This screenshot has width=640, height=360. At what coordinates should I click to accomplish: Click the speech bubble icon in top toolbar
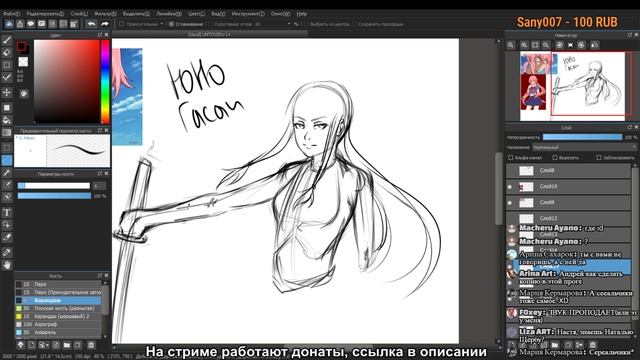tap(31, 24)
